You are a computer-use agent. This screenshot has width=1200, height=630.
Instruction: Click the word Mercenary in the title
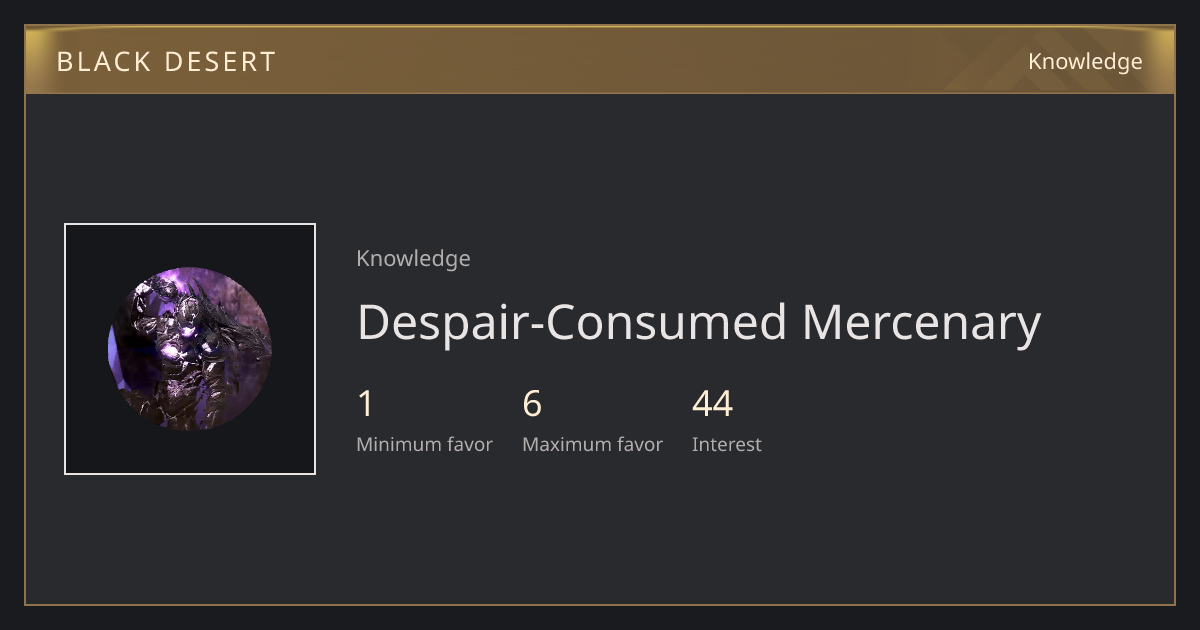(x=921, y=323)
